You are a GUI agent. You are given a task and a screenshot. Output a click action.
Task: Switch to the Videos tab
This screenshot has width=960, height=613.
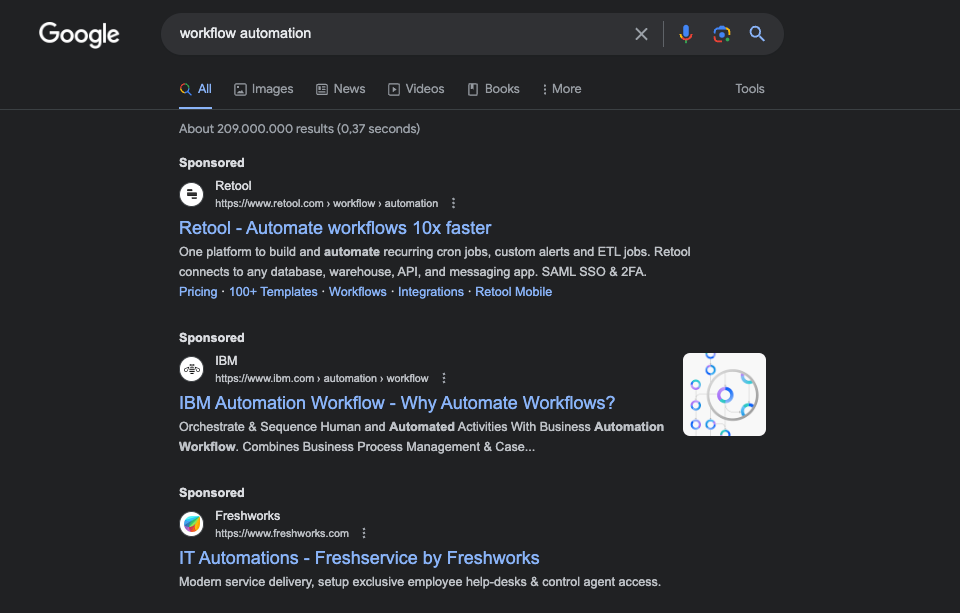click(x=416, y=89)
